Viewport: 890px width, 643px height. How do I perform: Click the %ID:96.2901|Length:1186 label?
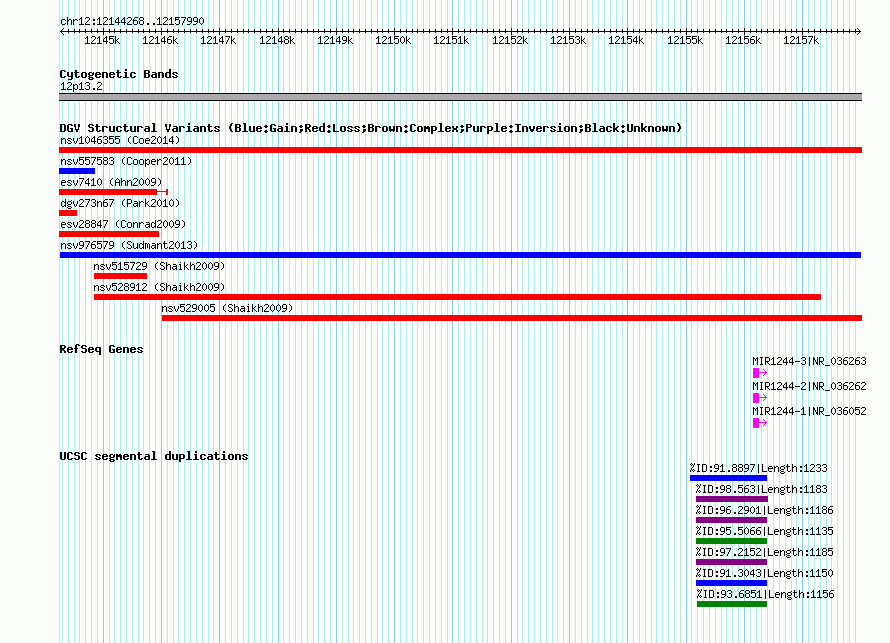pos(765,510)
